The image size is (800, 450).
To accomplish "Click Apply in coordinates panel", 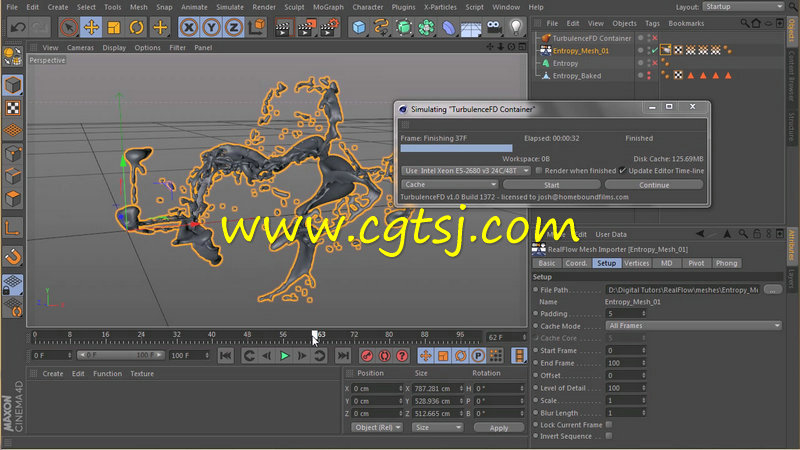I will [499, 428].
